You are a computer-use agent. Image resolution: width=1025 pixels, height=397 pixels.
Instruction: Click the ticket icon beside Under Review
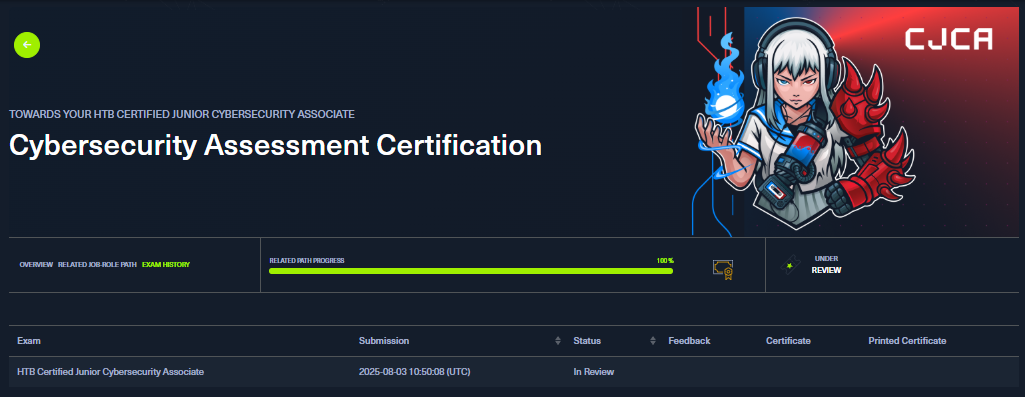point(790,265)
